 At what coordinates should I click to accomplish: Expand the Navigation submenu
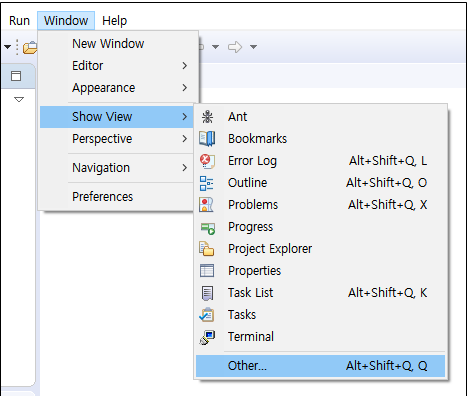[x=117, y=168]
